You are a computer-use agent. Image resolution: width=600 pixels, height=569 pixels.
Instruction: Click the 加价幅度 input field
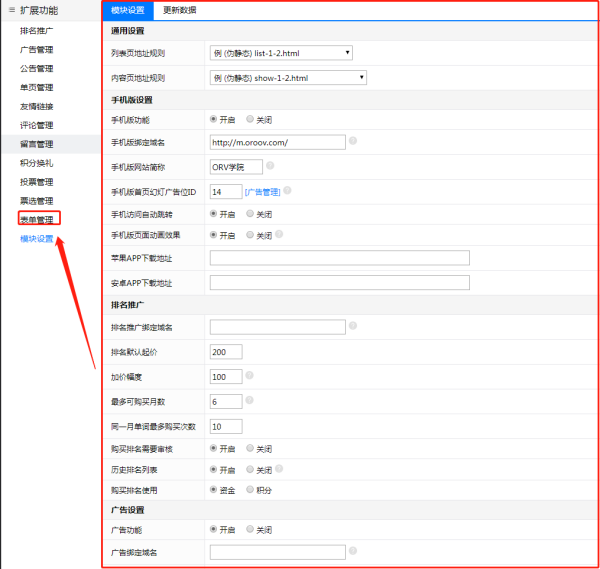coord(226,377)
